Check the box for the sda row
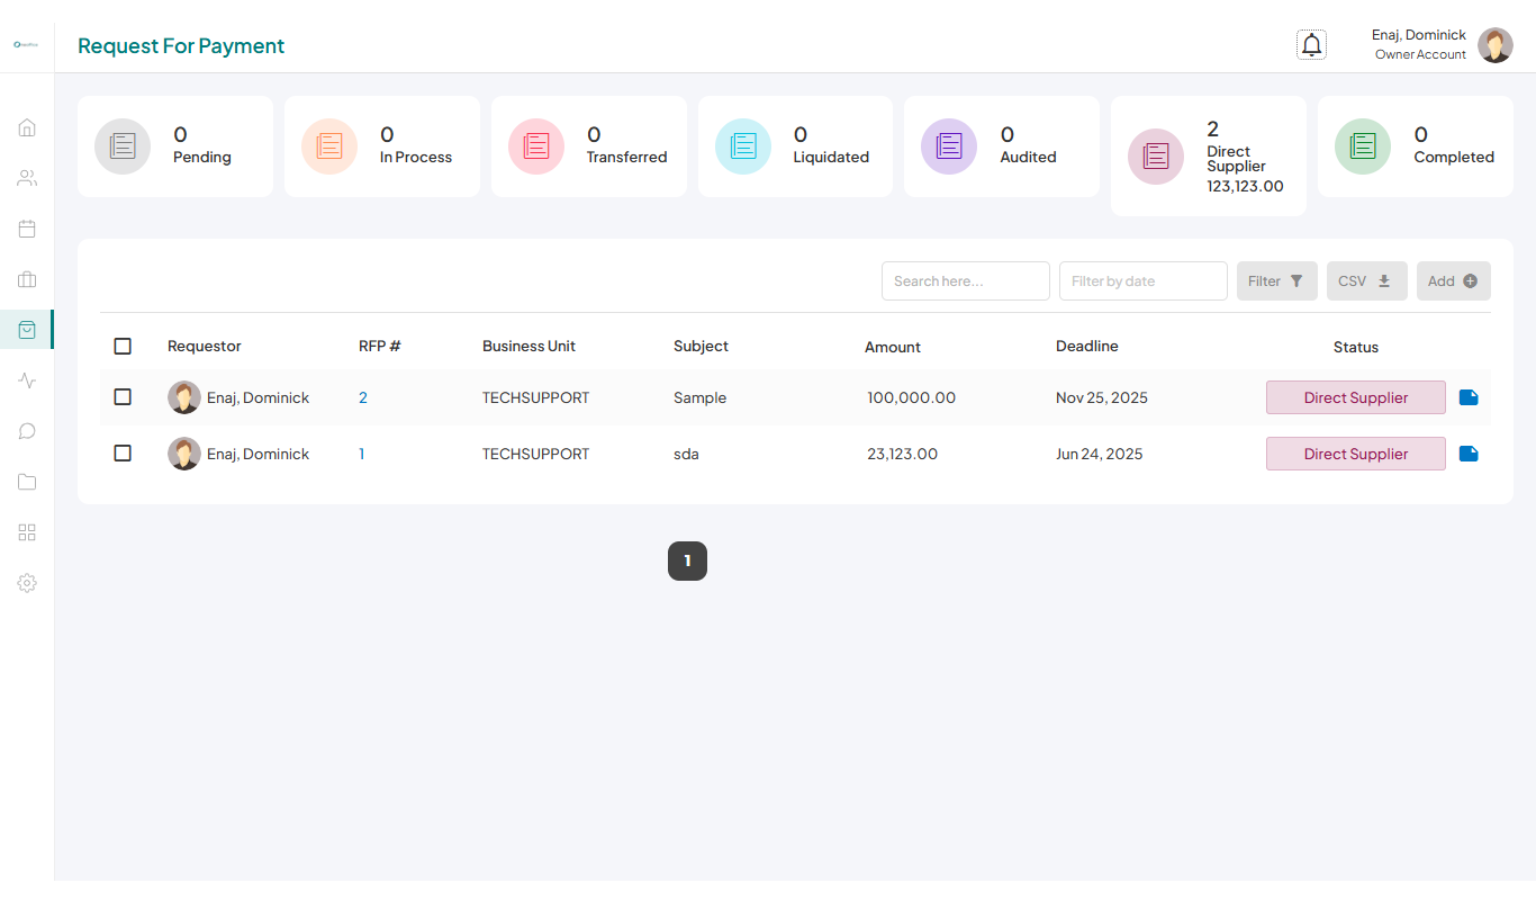Screen dimensions: 1536x922 tap(123, 453)
